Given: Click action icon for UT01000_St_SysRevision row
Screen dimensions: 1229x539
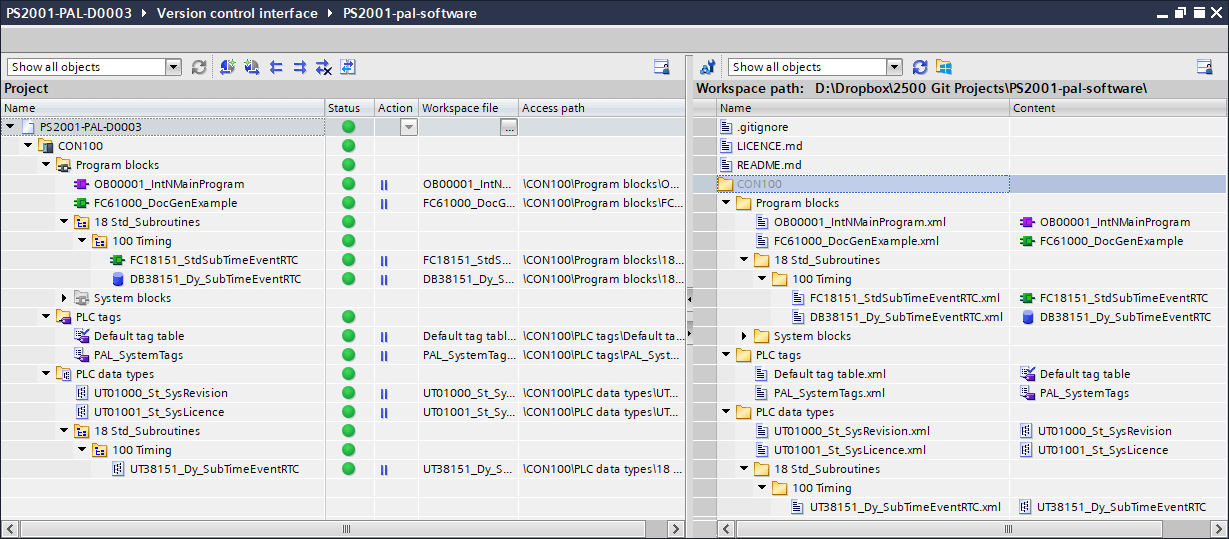Looking at the screenshot, I should tap(384, 393).
